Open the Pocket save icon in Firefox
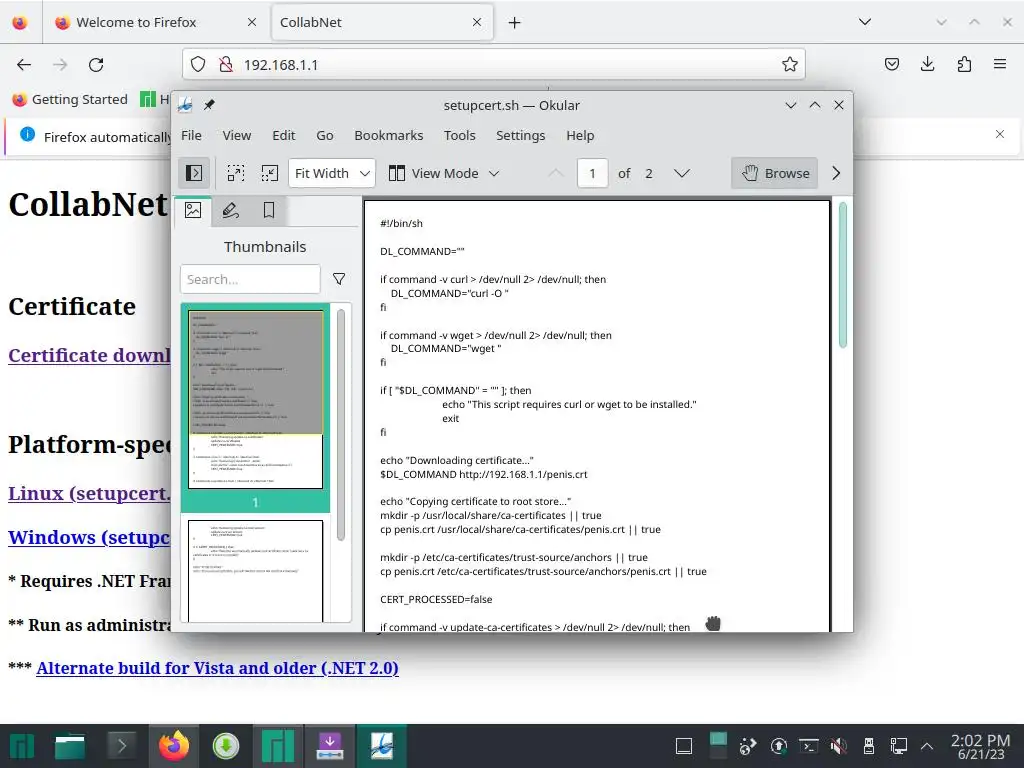This screenshot has height=768, width=1024. (x=891, y=64)
